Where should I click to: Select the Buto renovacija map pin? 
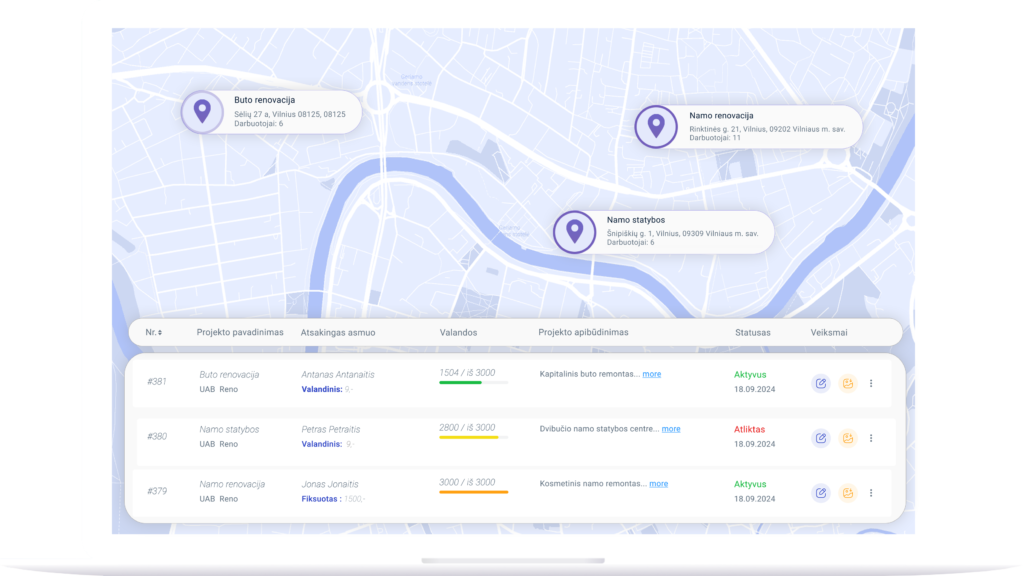tap(203, 111)
